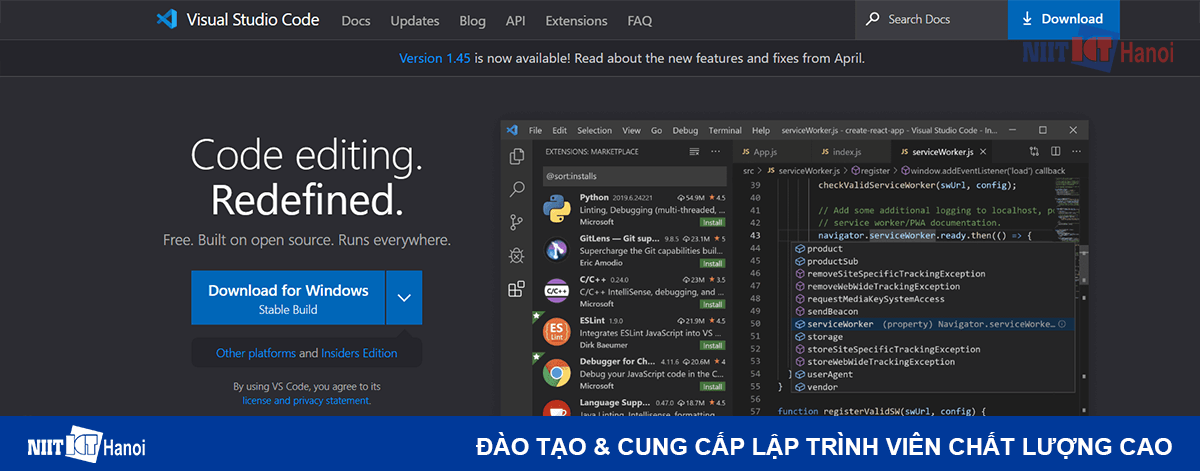Open the Help menu in editor
Viewport: 1200px width, 471px height.
(761, 130)
